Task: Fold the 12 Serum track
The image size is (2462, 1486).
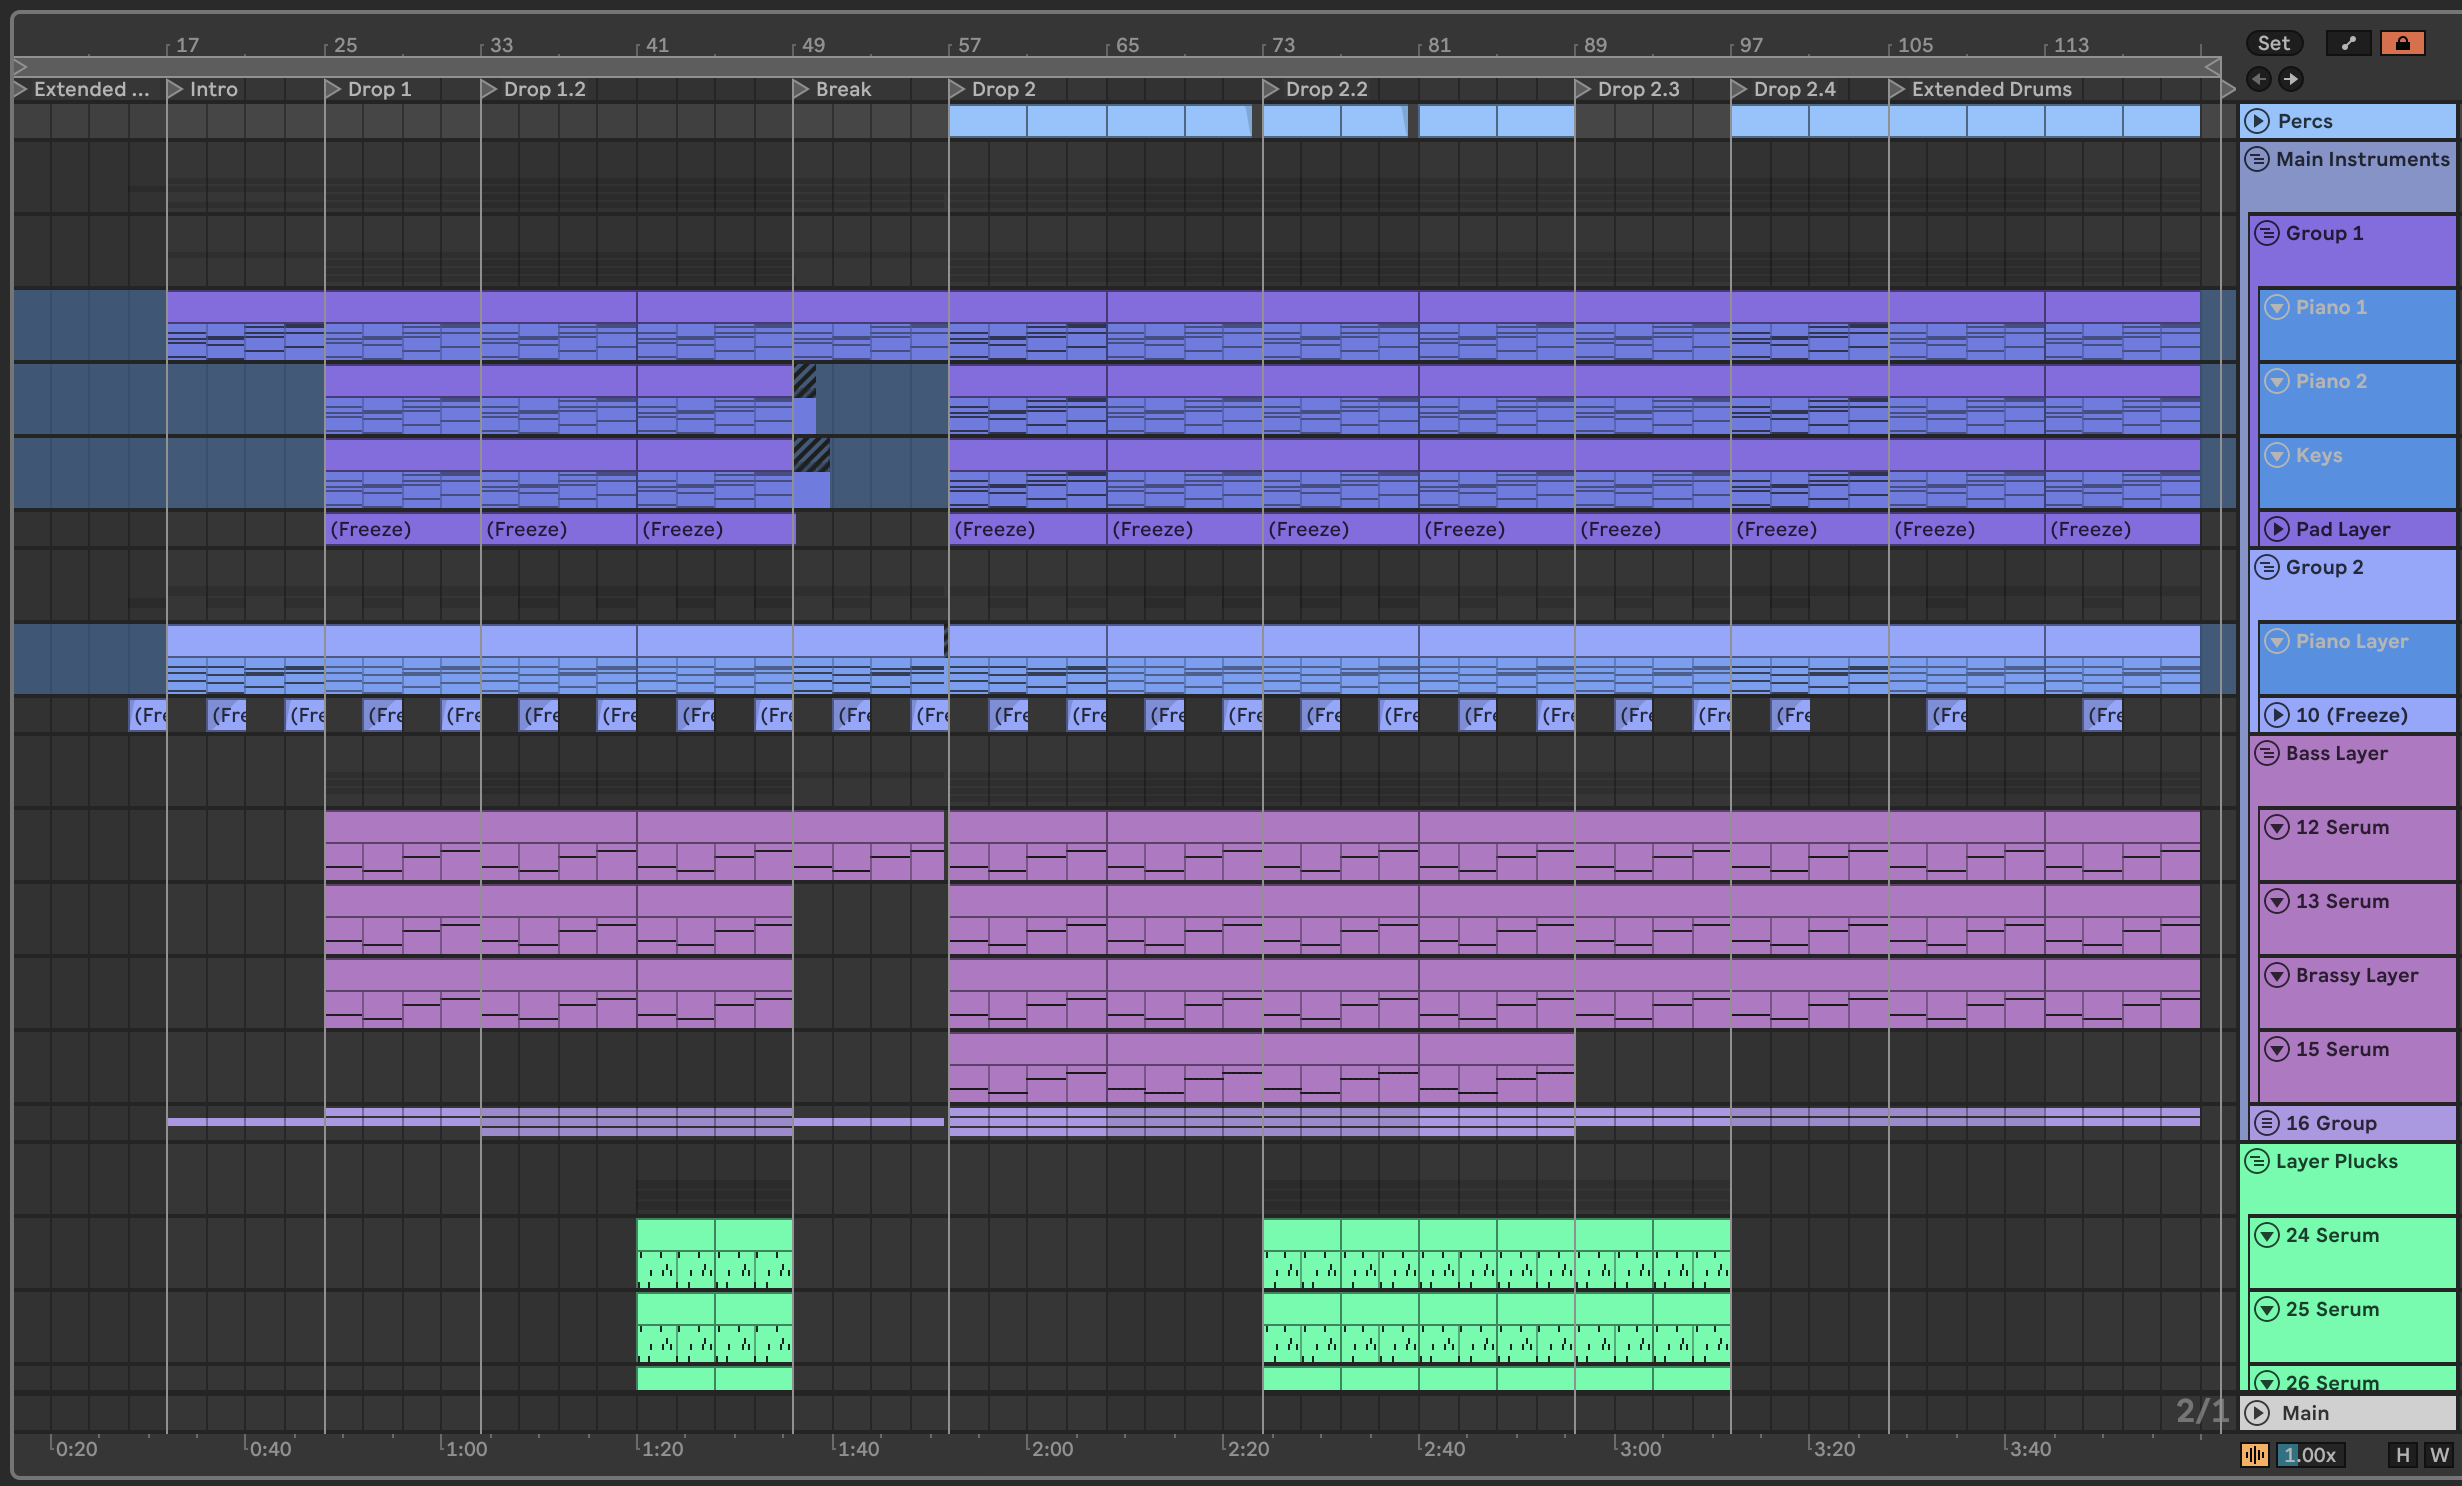Action: point(2277,827)
